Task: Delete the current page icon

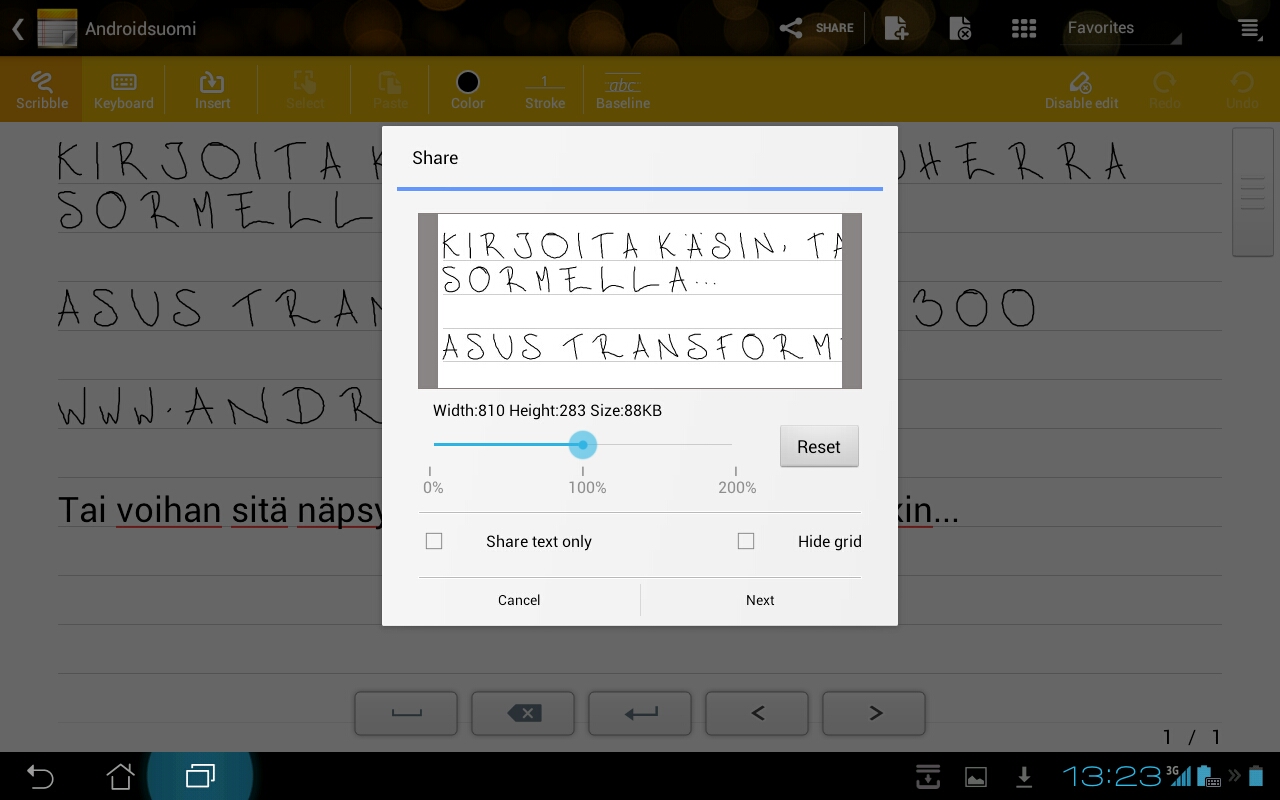Action: 960,28
